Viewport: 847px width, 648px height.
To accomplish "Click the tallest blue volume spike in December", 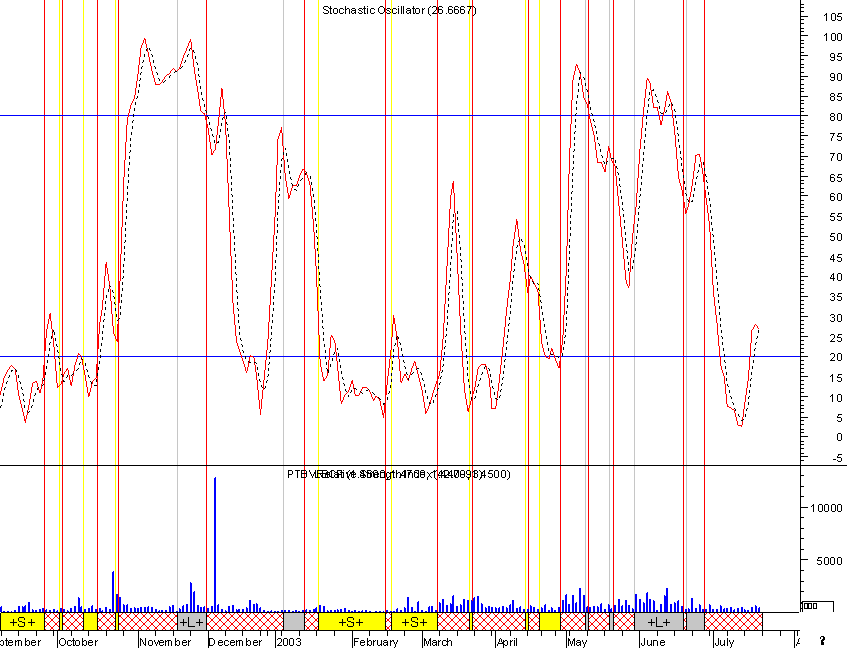I will (x=215, y=544).
